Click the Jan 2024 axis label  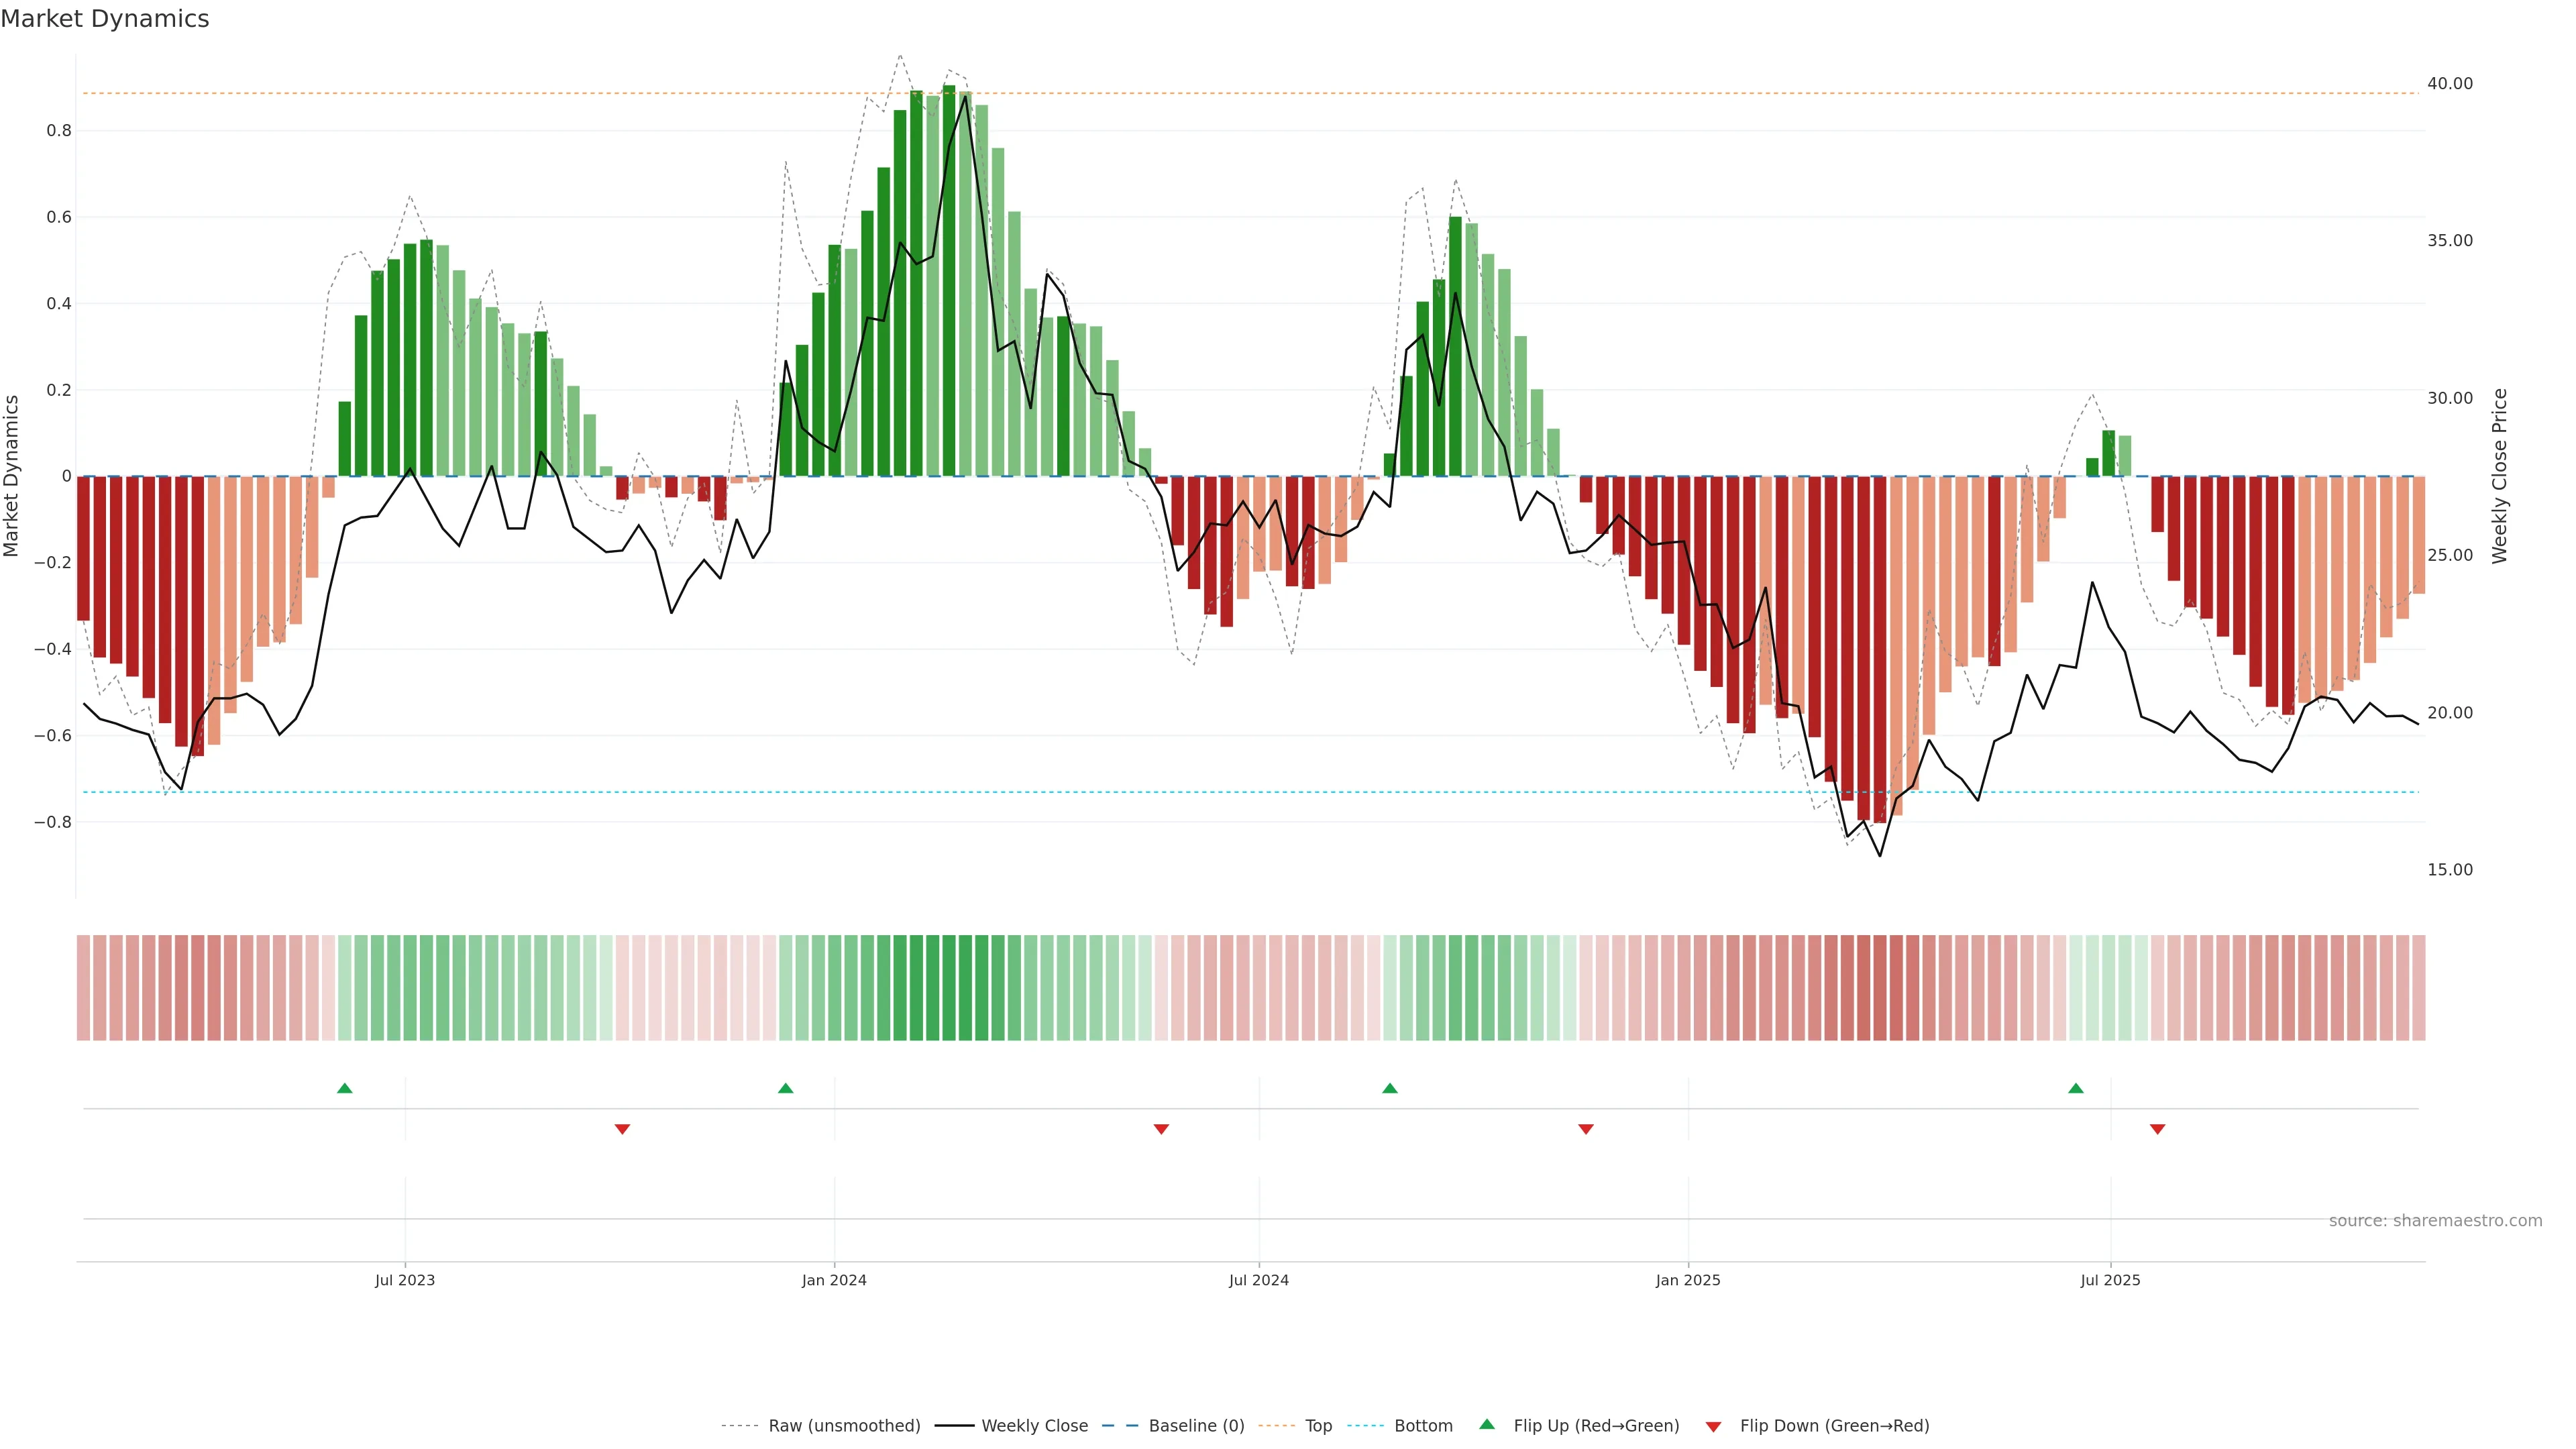[834, 1280]
